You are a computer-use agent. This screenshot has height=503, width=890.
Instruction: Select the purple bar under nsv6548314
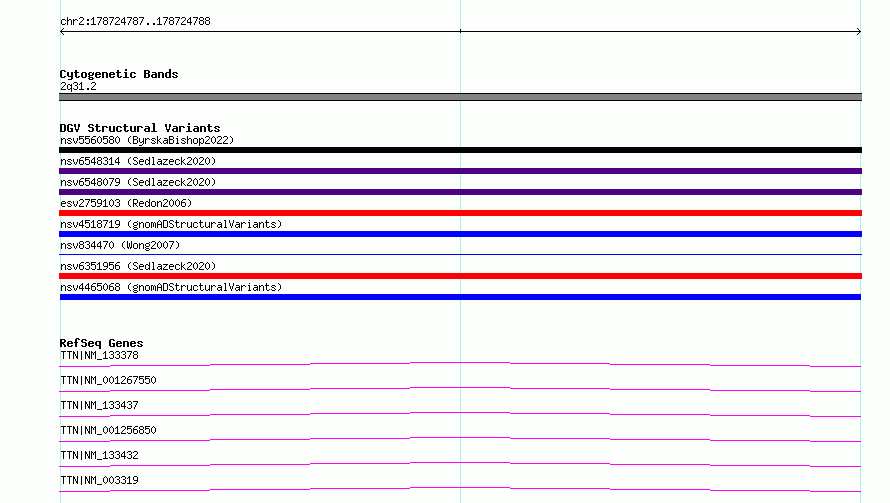coord(460,171)
